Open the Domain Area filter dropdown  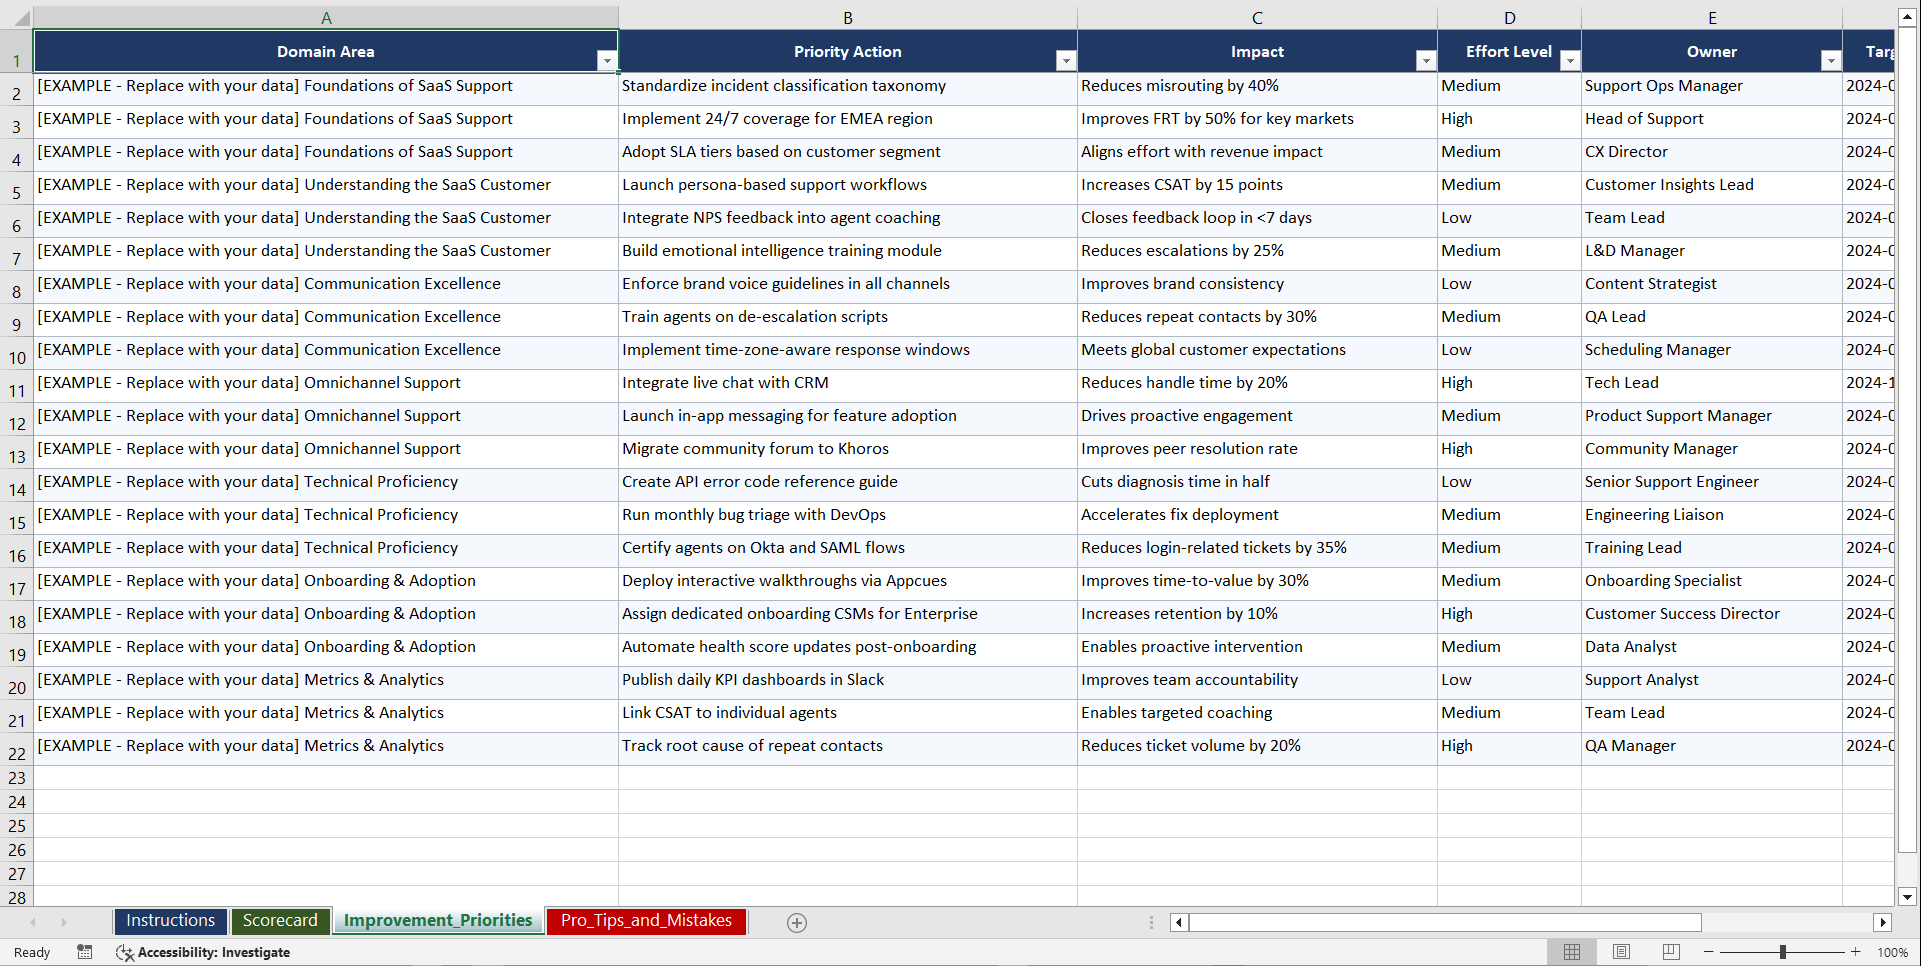pyautogui.click(x=607, y=60)
